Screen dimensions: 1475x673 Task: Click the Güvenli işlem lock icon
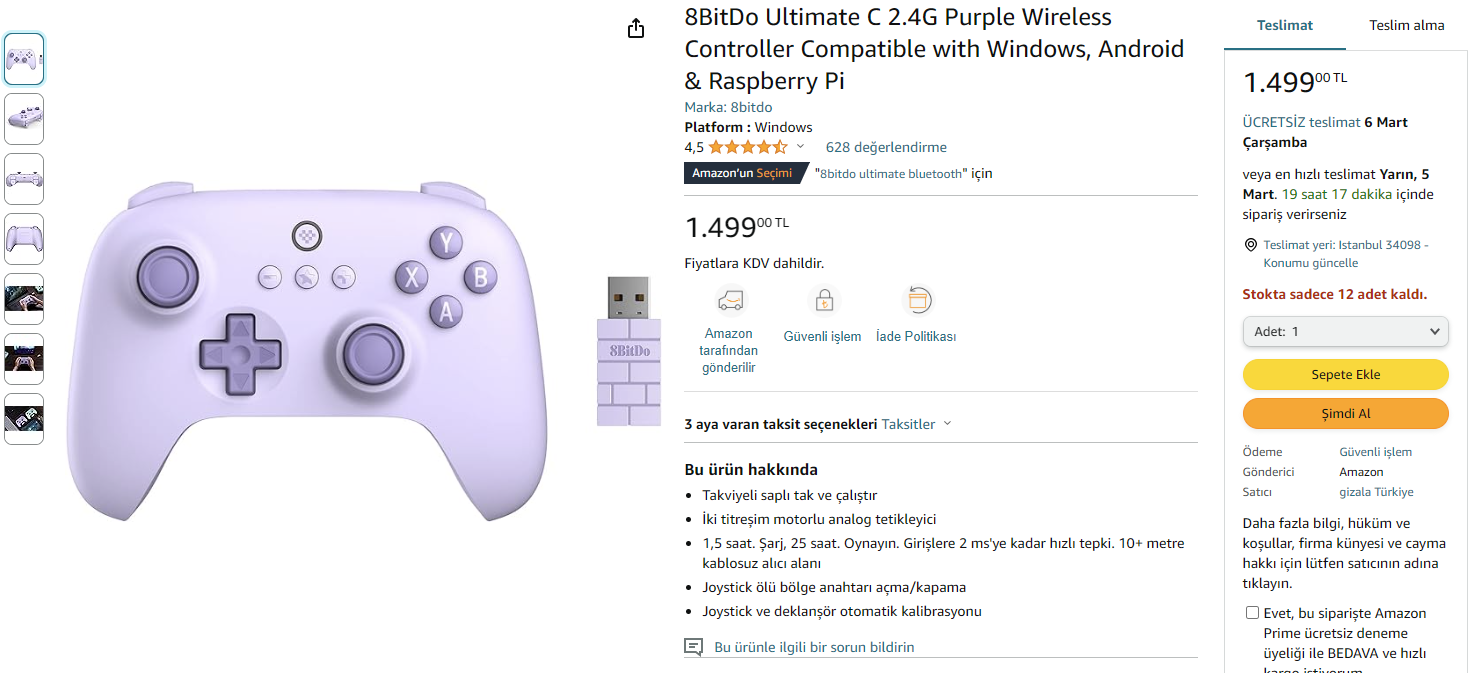[824, 300]
